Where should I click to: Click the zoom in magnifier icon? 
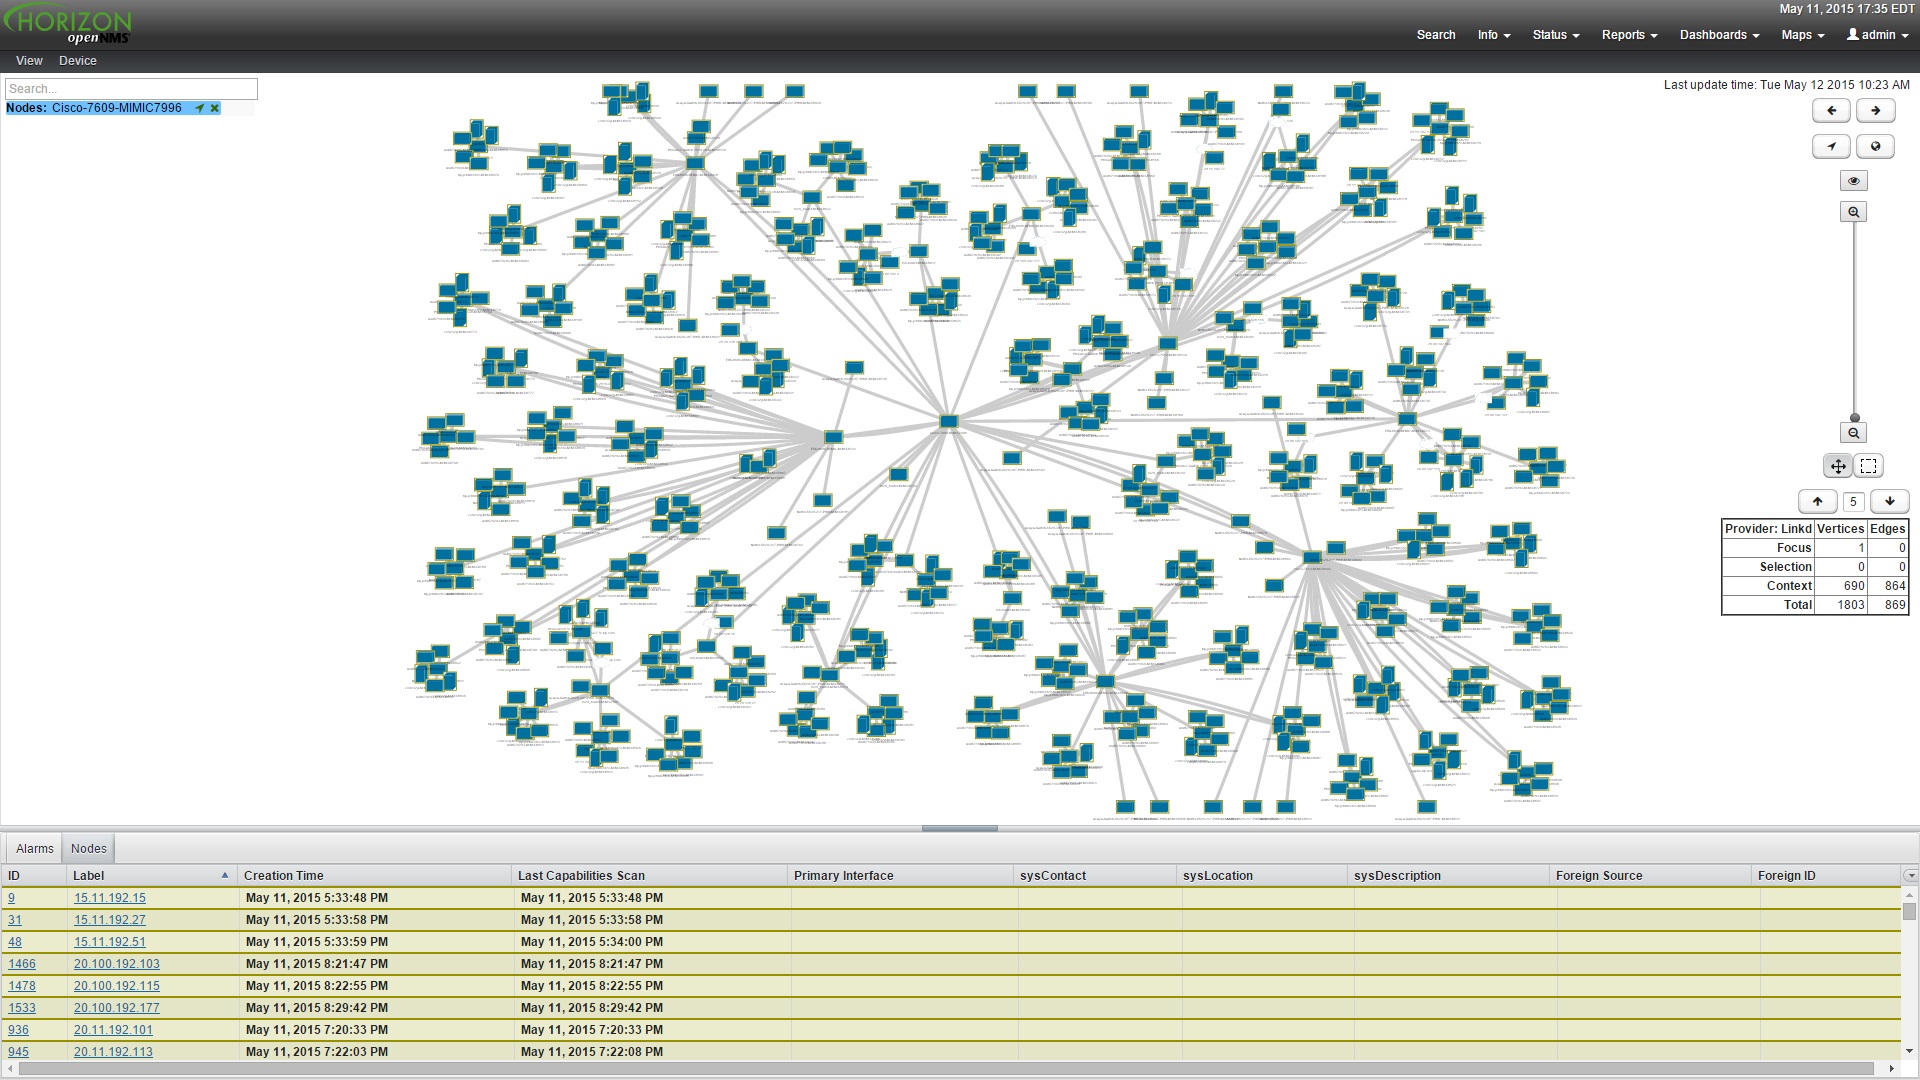1854,212
